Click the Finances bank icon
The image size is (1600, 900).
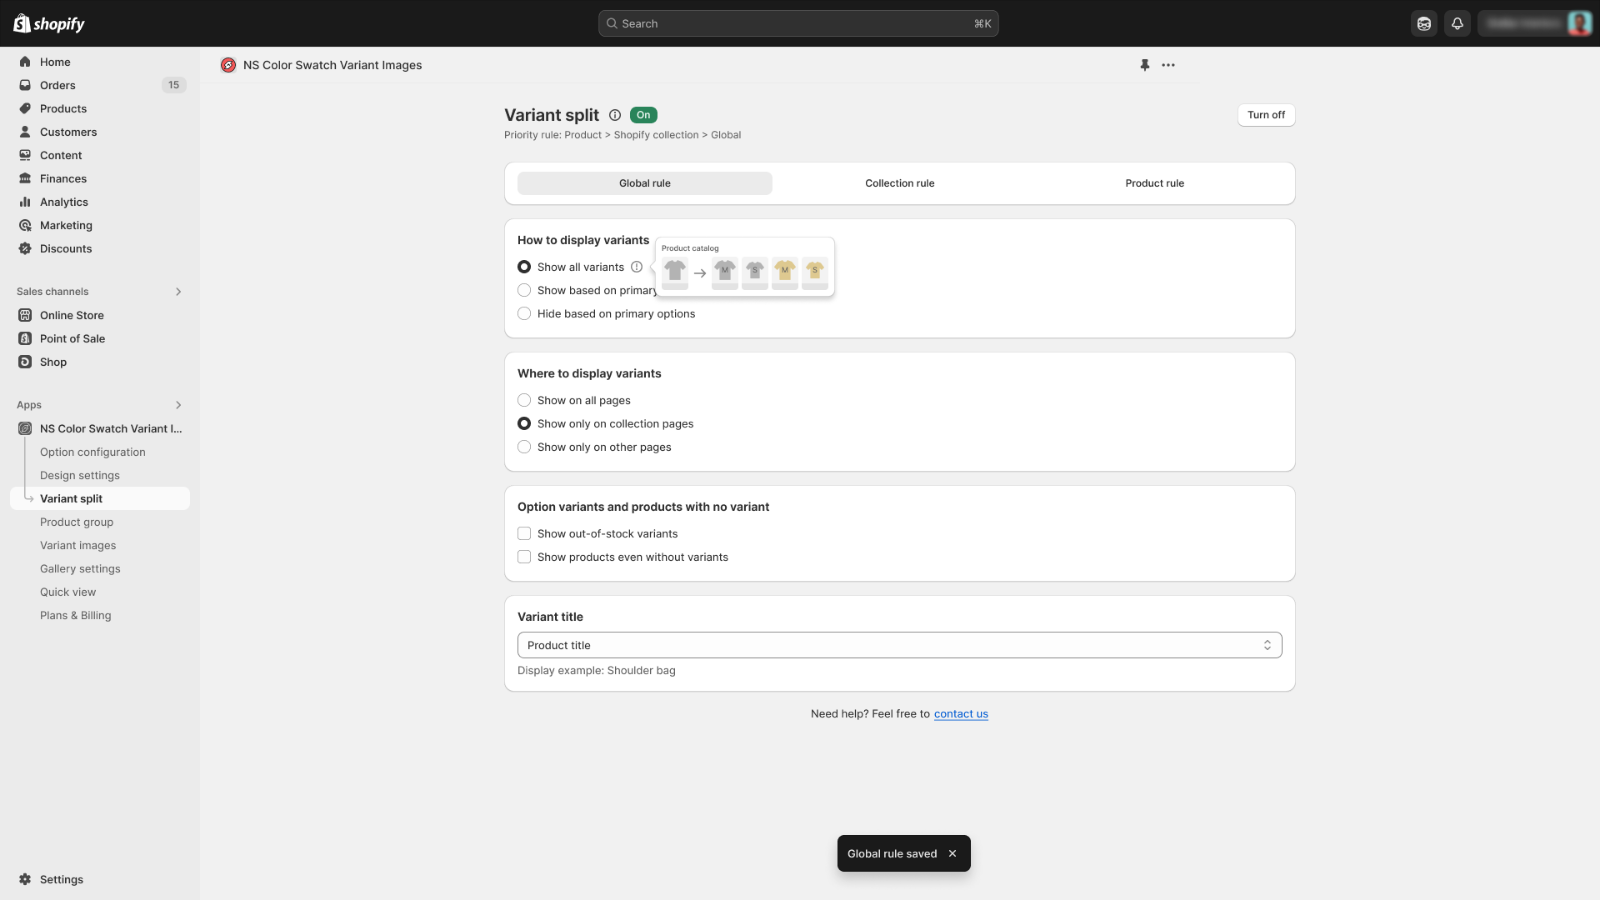pos(25,179)
